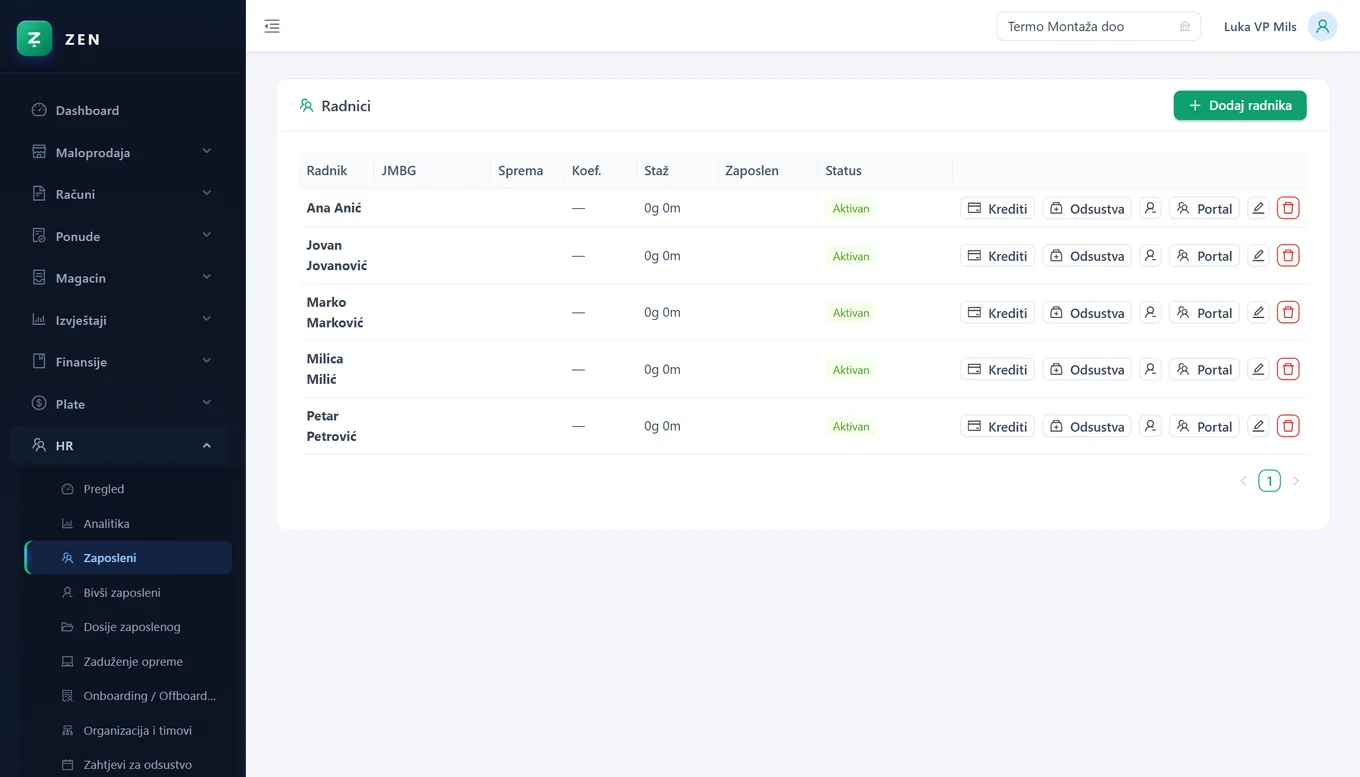Edit Petar Petrović with the pencil icon
This screenshot has width=1360, height=777.
coord(1258,426)
